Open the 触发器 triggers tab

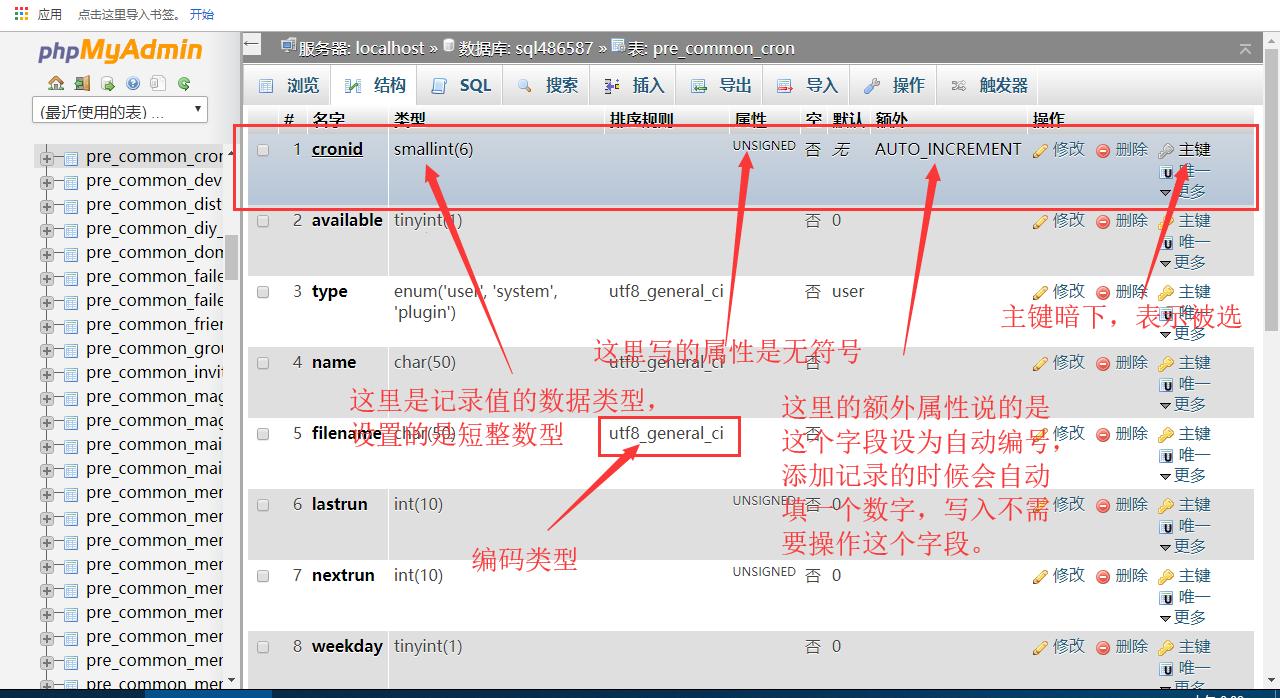pyautogui.click(x=989, y=86)
